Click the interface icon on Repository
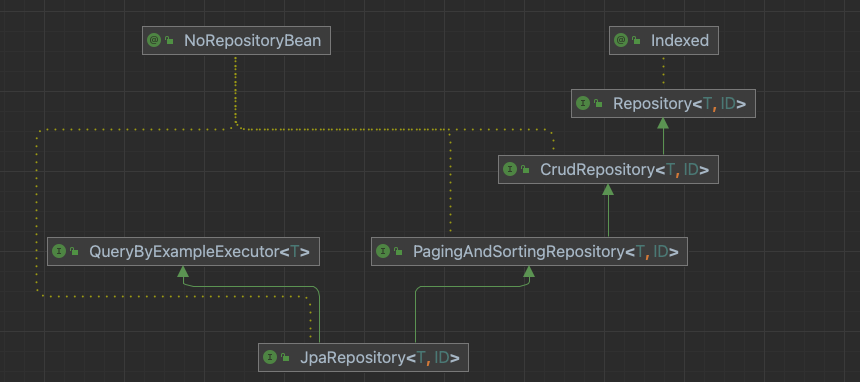 [583, 103]
